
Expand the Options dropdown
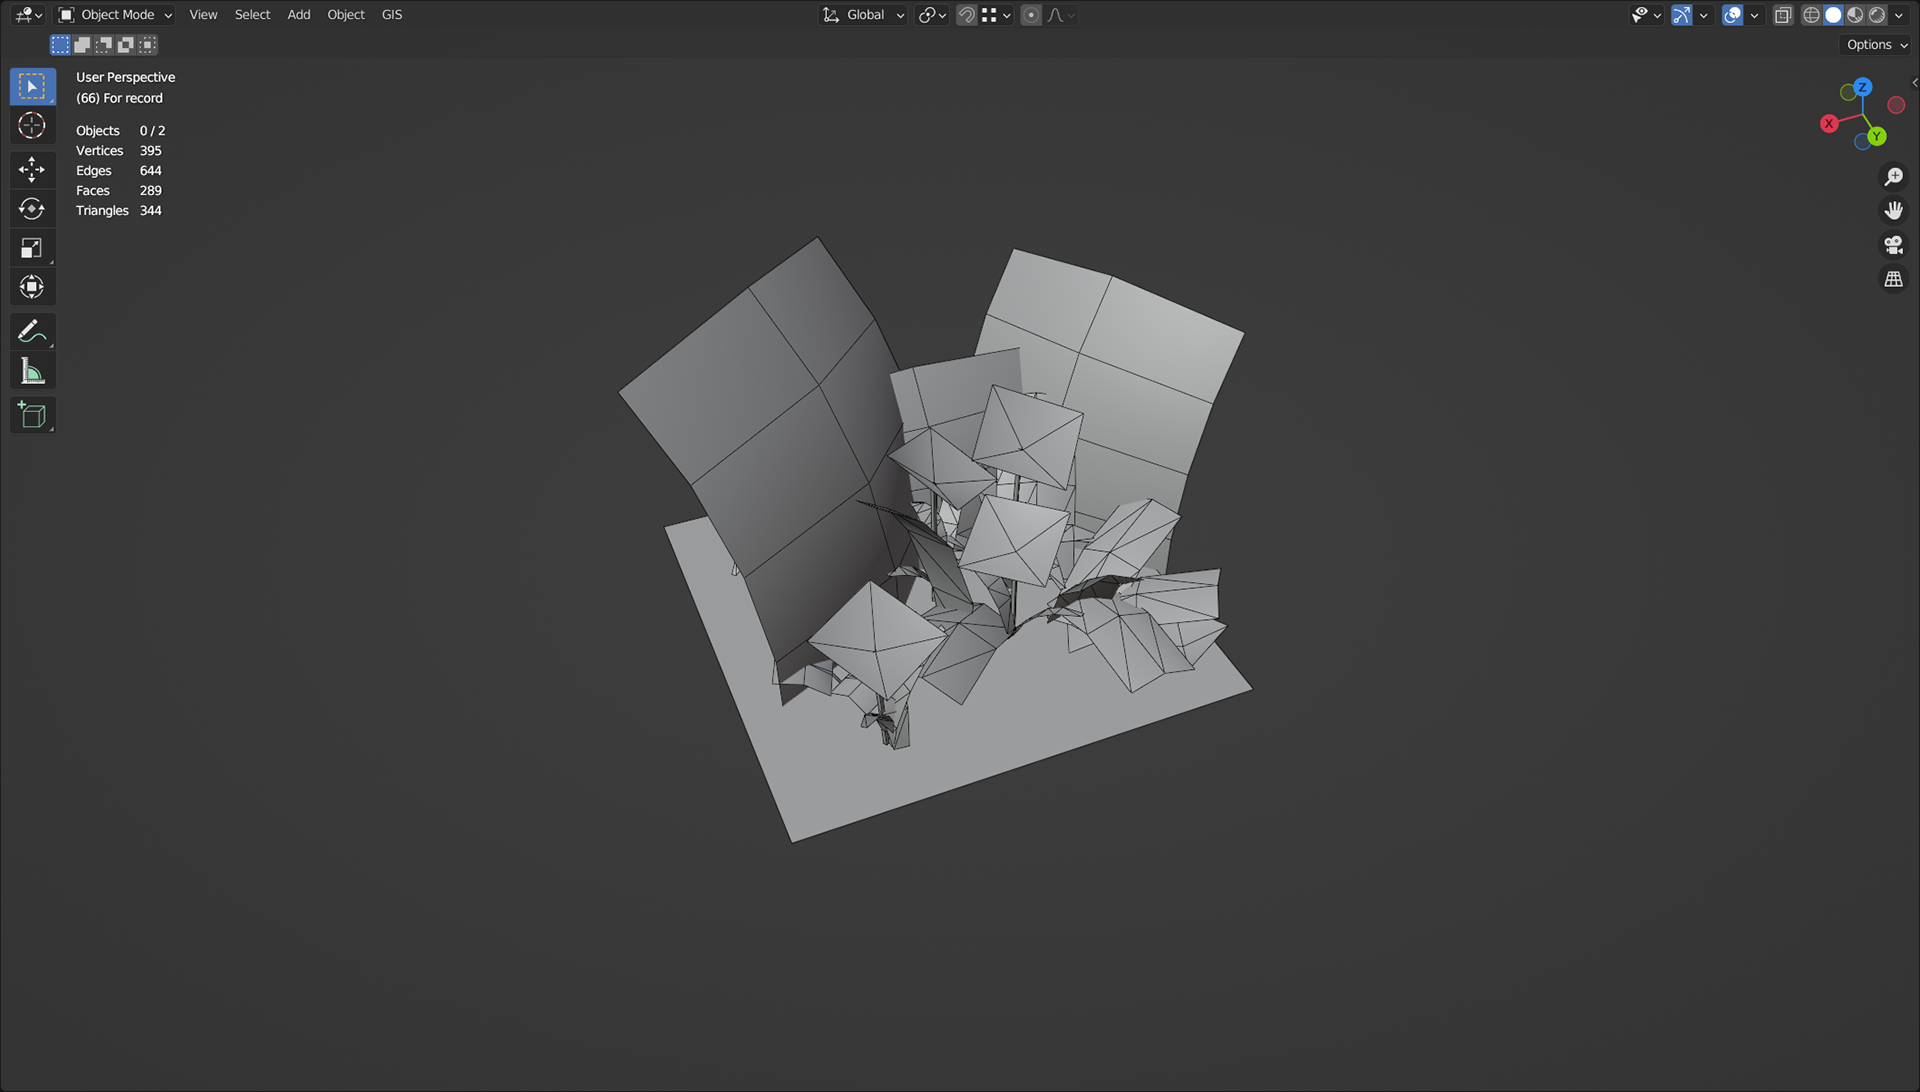(x=1876, y=45)
